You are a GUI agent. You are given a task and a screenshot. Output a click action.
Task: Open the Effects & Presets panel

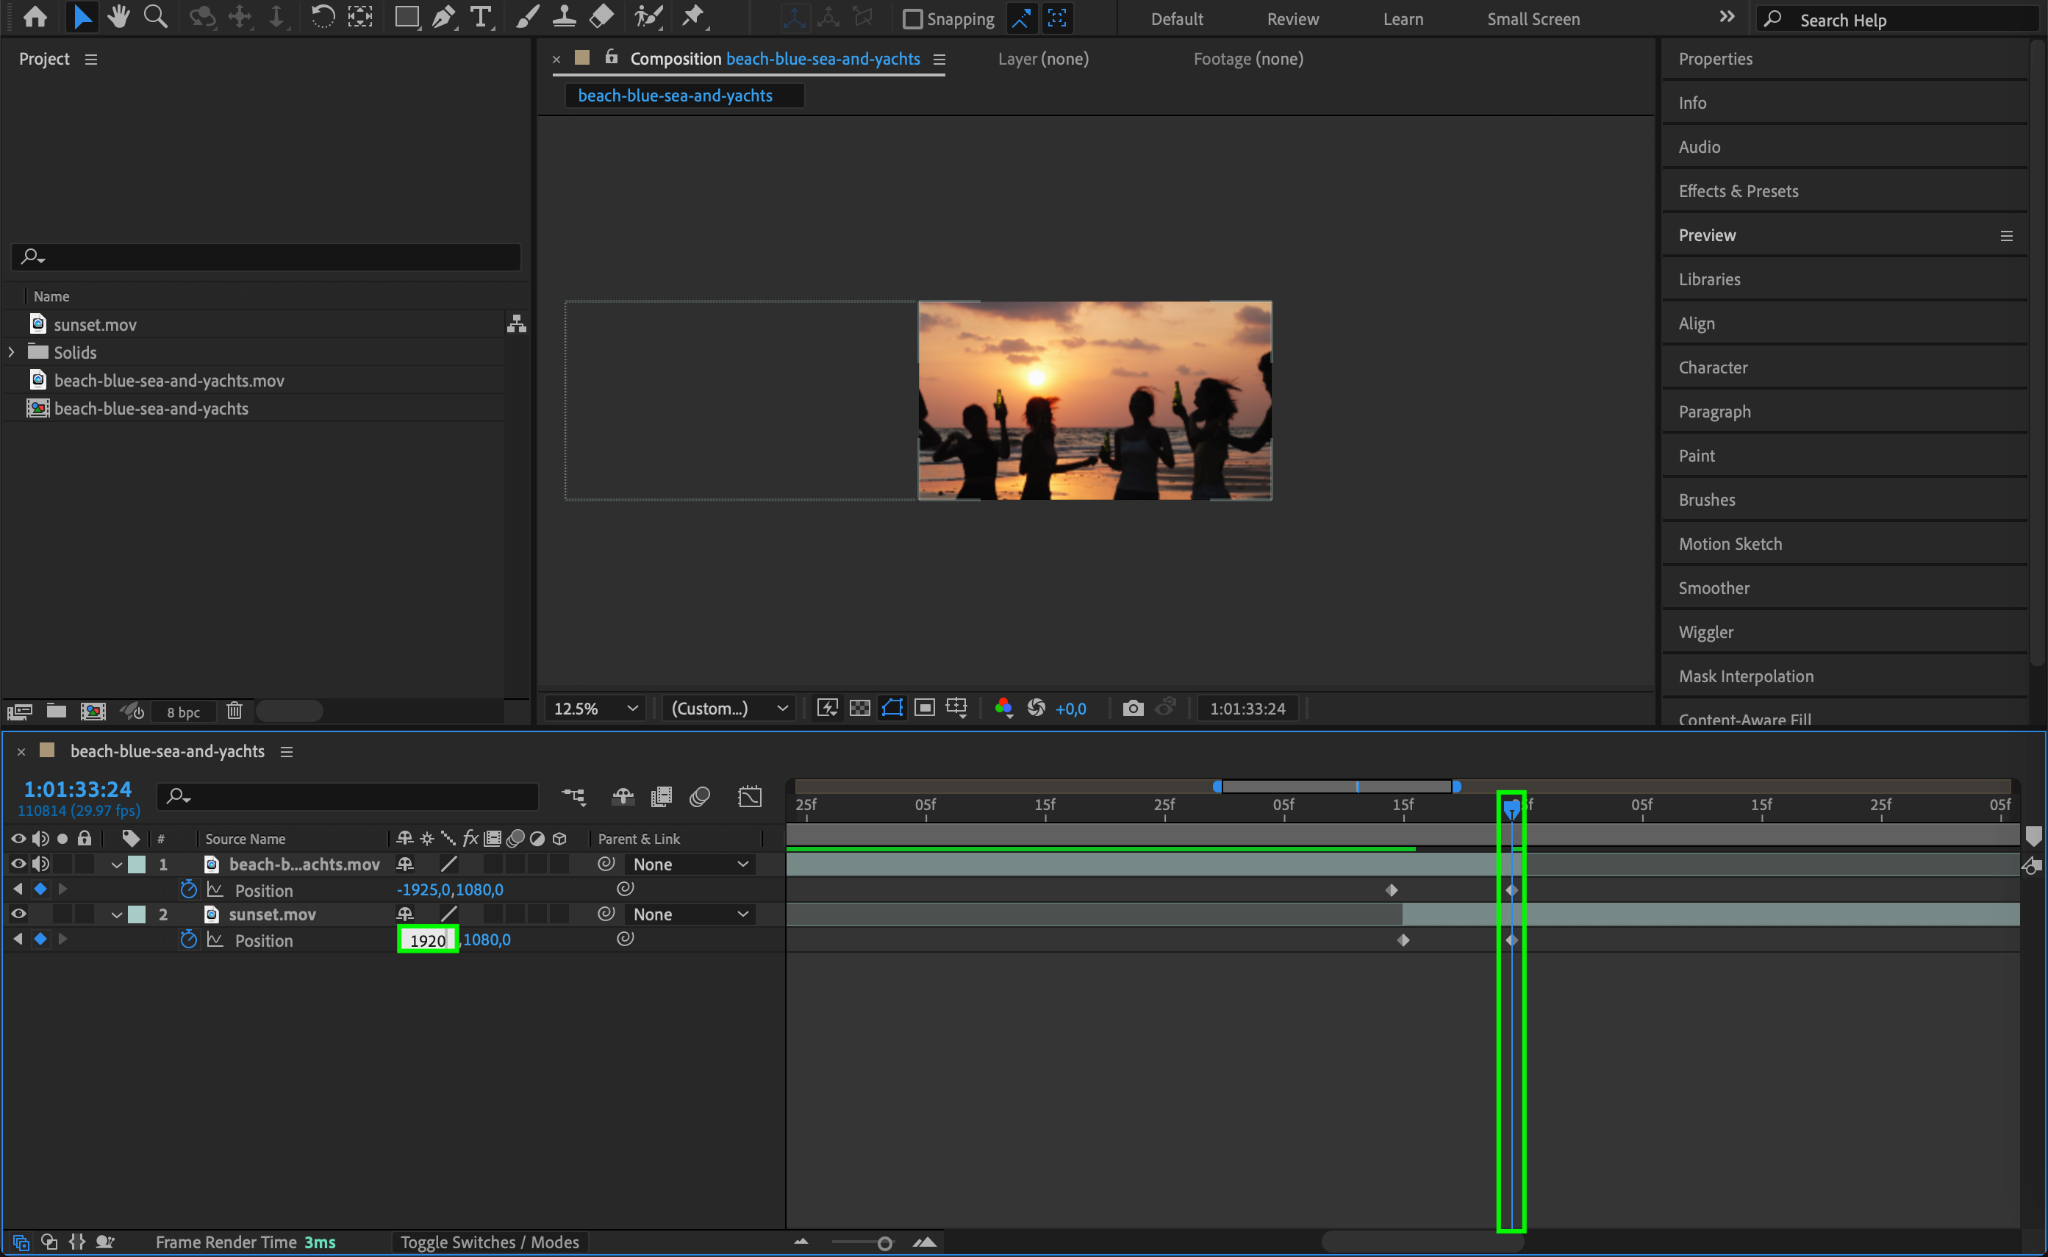(1738, 191)
